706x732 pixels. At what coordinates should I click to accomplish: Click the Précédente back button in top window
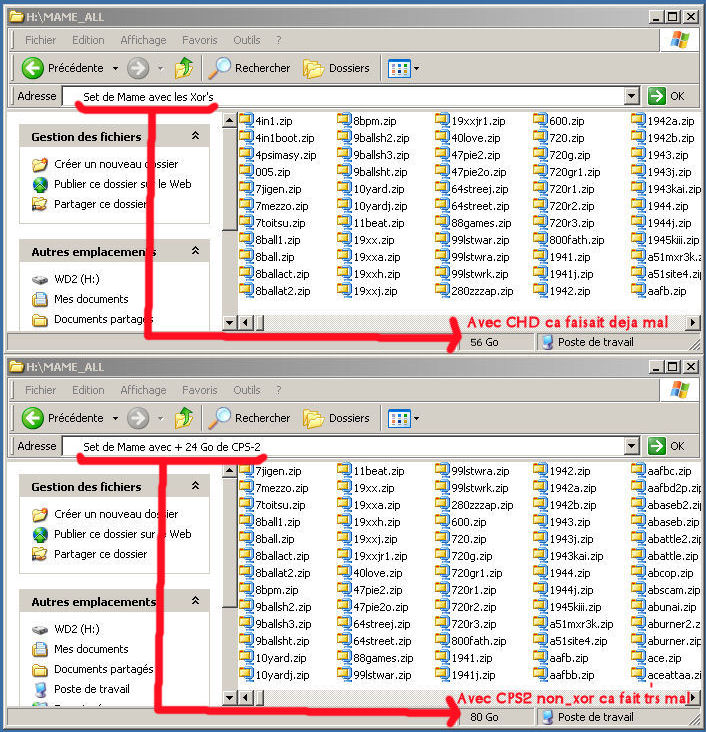pos(63,68)
